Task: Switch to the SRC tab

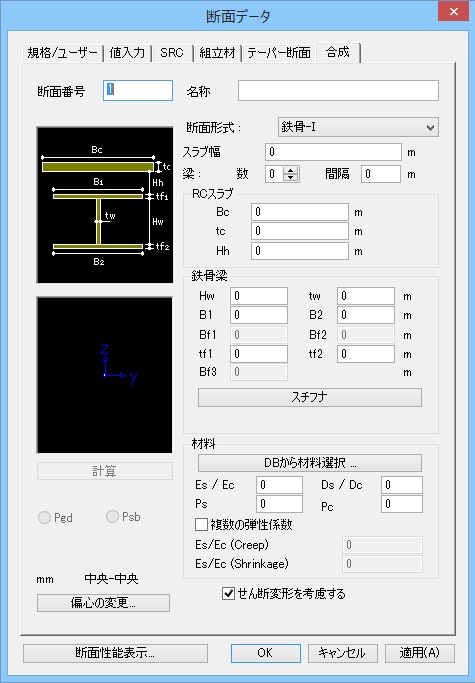Action: pyautogui.click(x=172, y=53)
